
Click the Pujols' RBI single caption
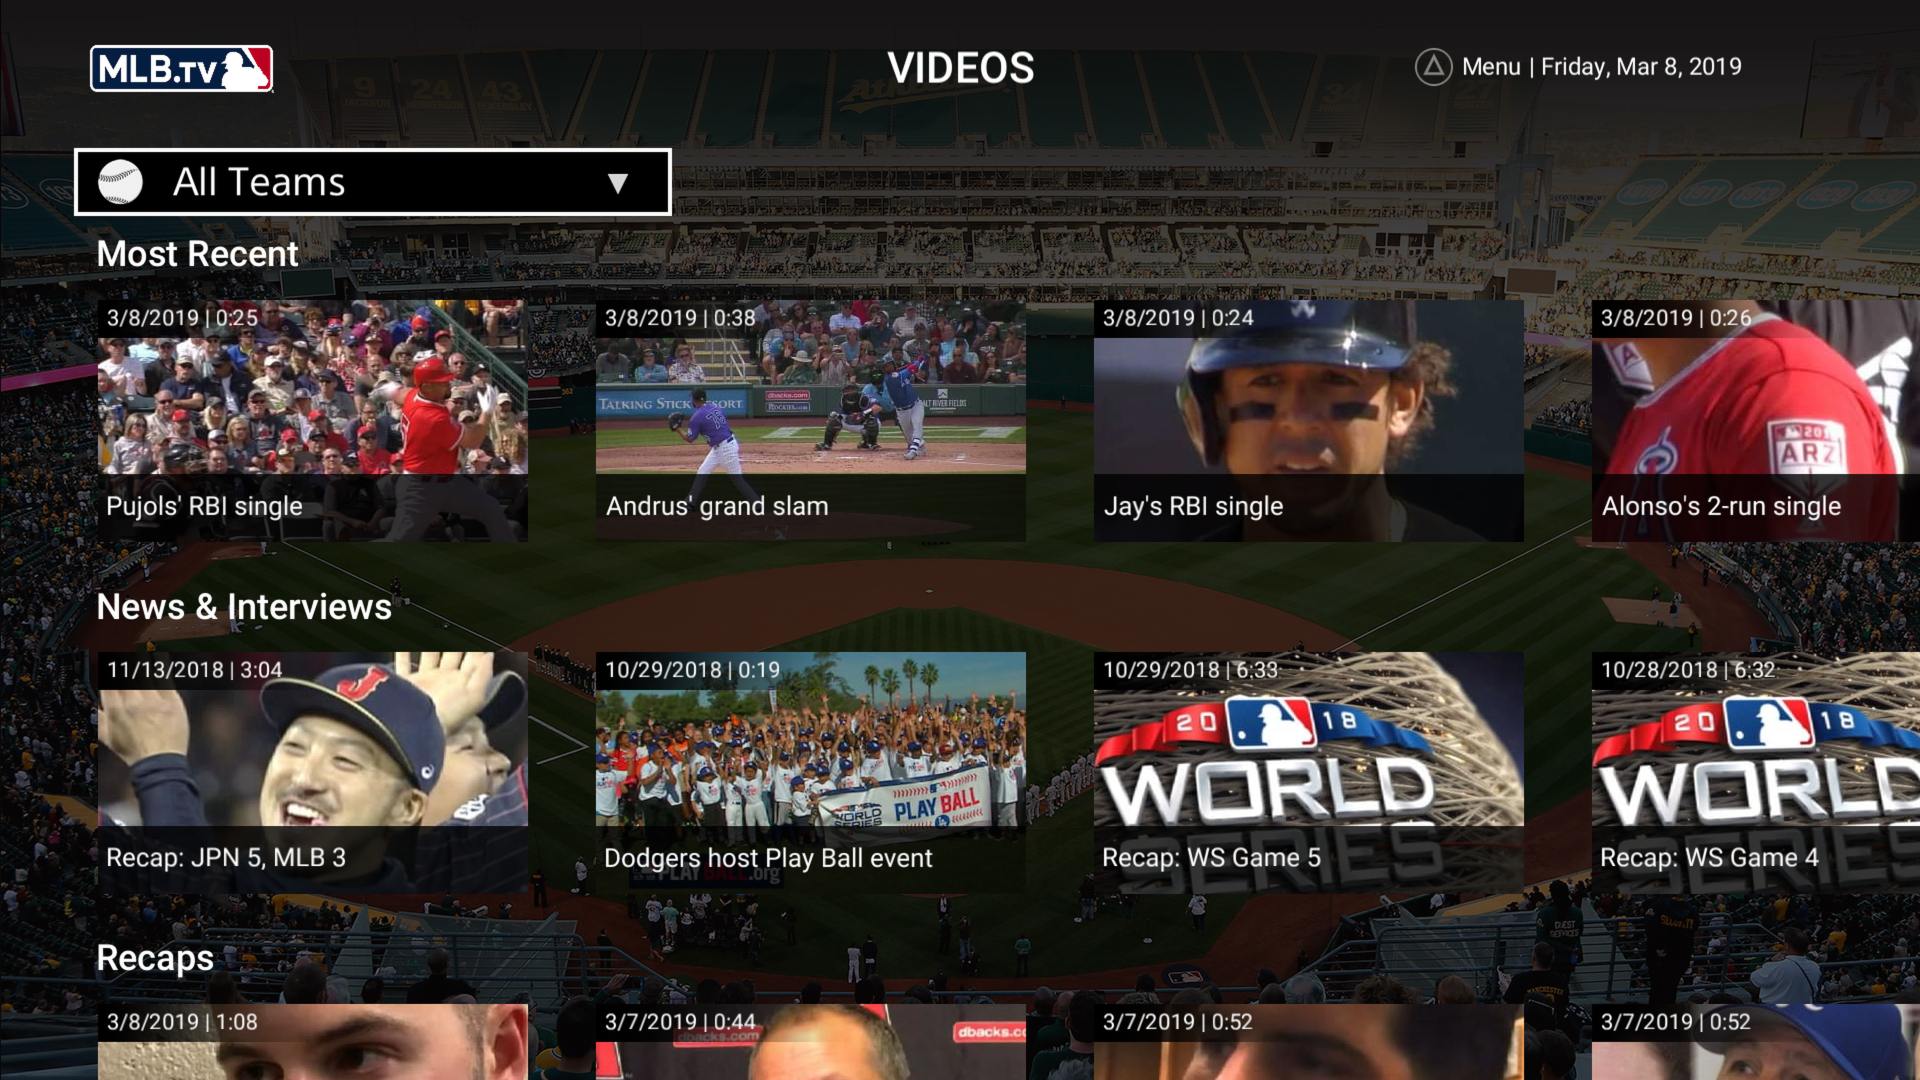point(204,506)
